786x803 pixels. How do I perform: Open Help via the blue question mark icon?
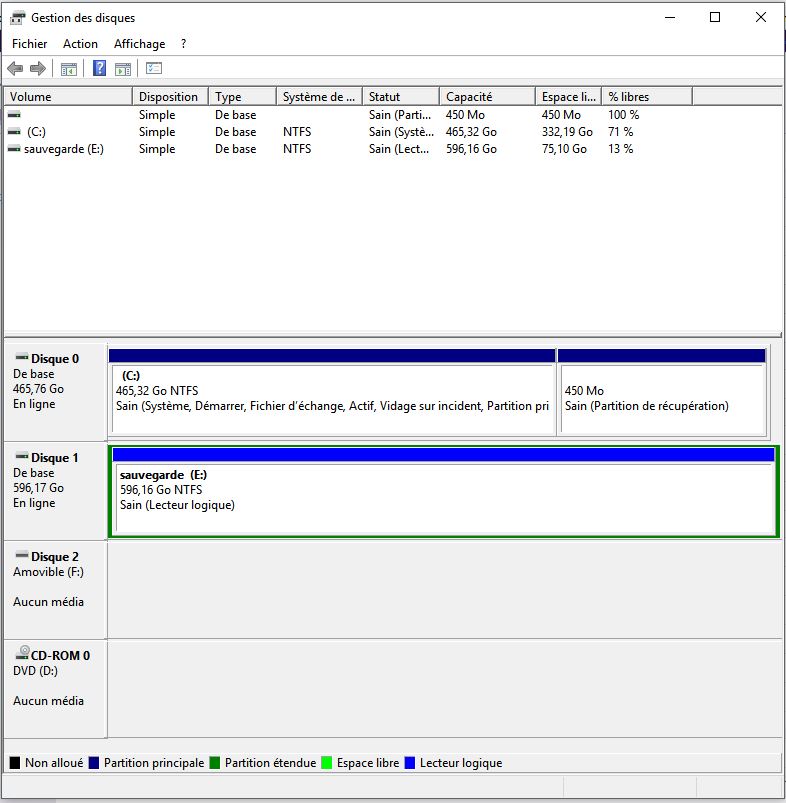coord(99,69)
